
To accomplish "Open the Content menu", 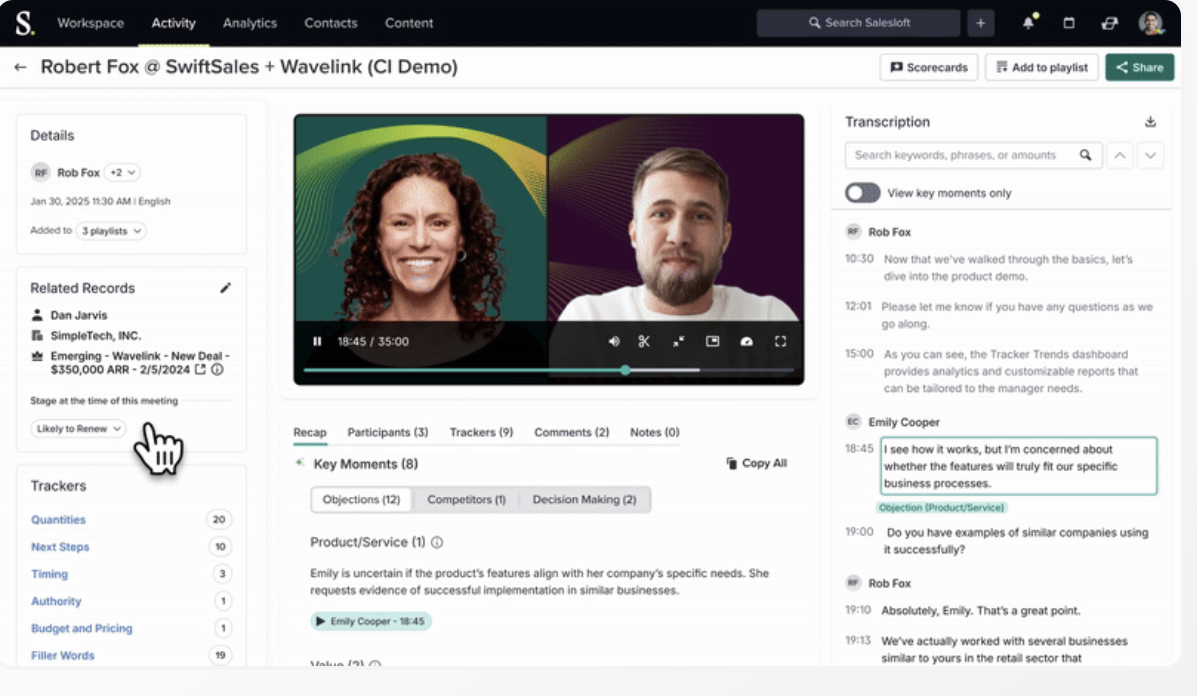I will [409, 23].
